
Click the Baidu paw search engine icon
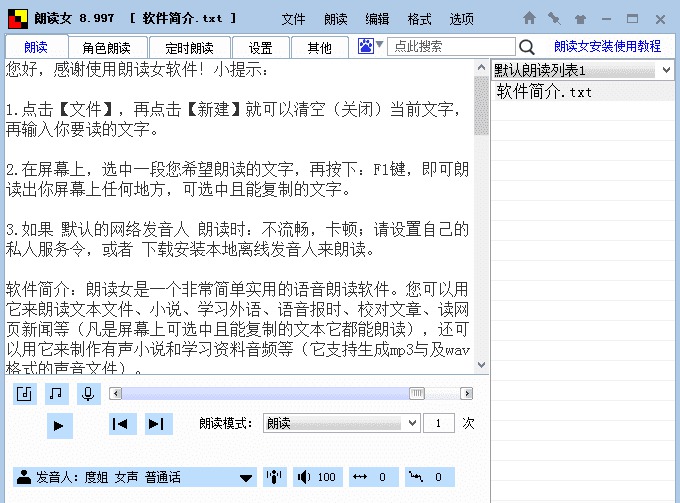pos(366,46)
